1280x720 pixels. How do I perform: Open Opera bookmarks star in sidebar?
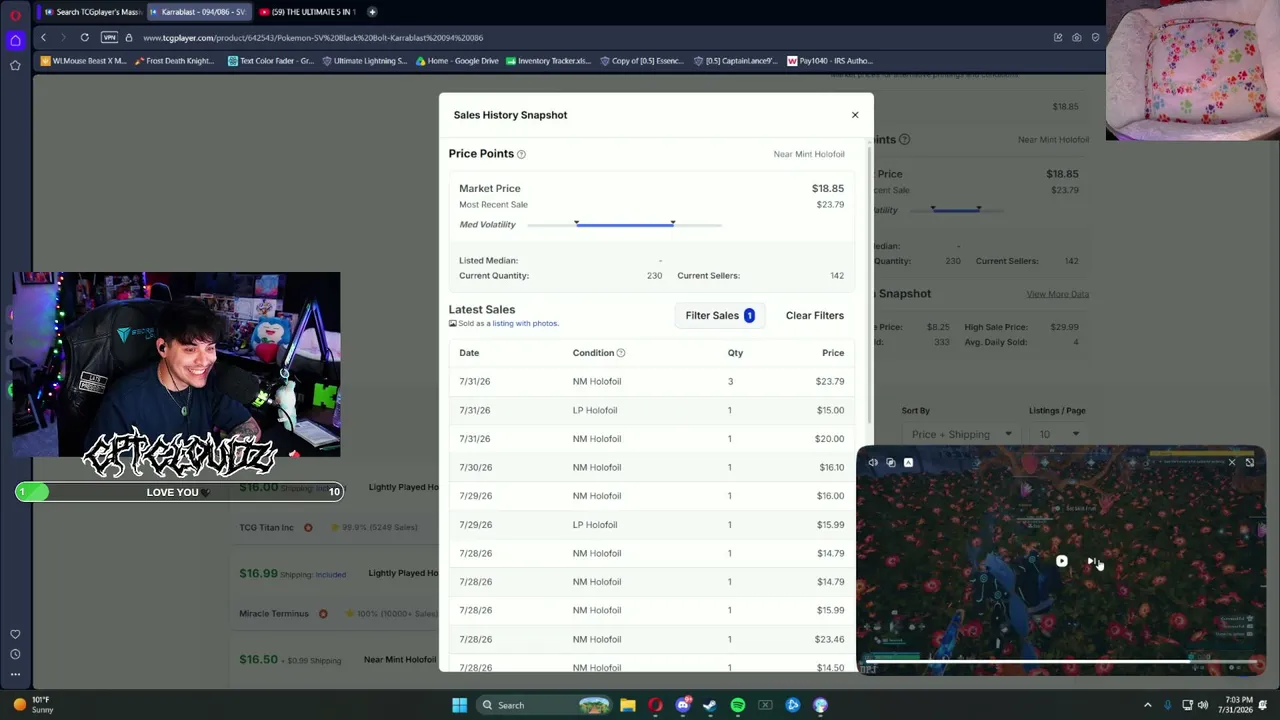point(15,65)
